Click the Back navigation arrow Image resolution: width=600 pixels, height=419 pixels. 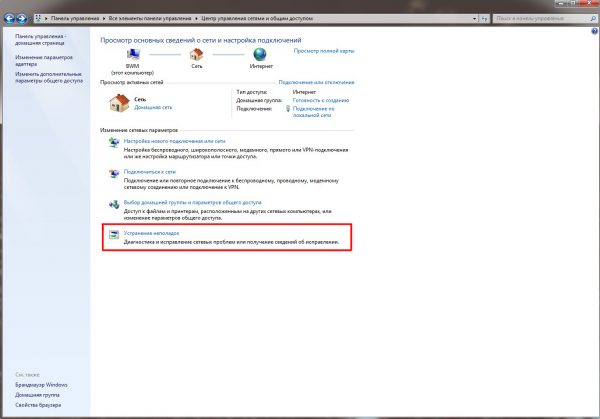coord(9,18)
